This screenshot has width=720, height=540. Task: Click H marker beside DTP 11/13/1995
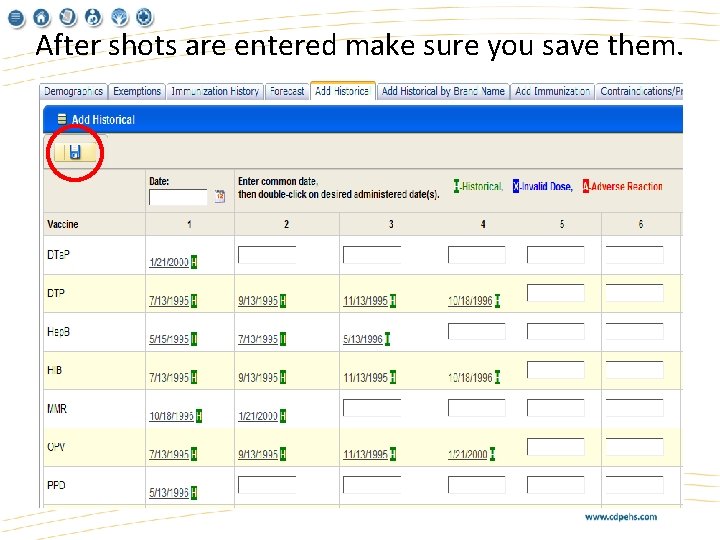[393, 301]
